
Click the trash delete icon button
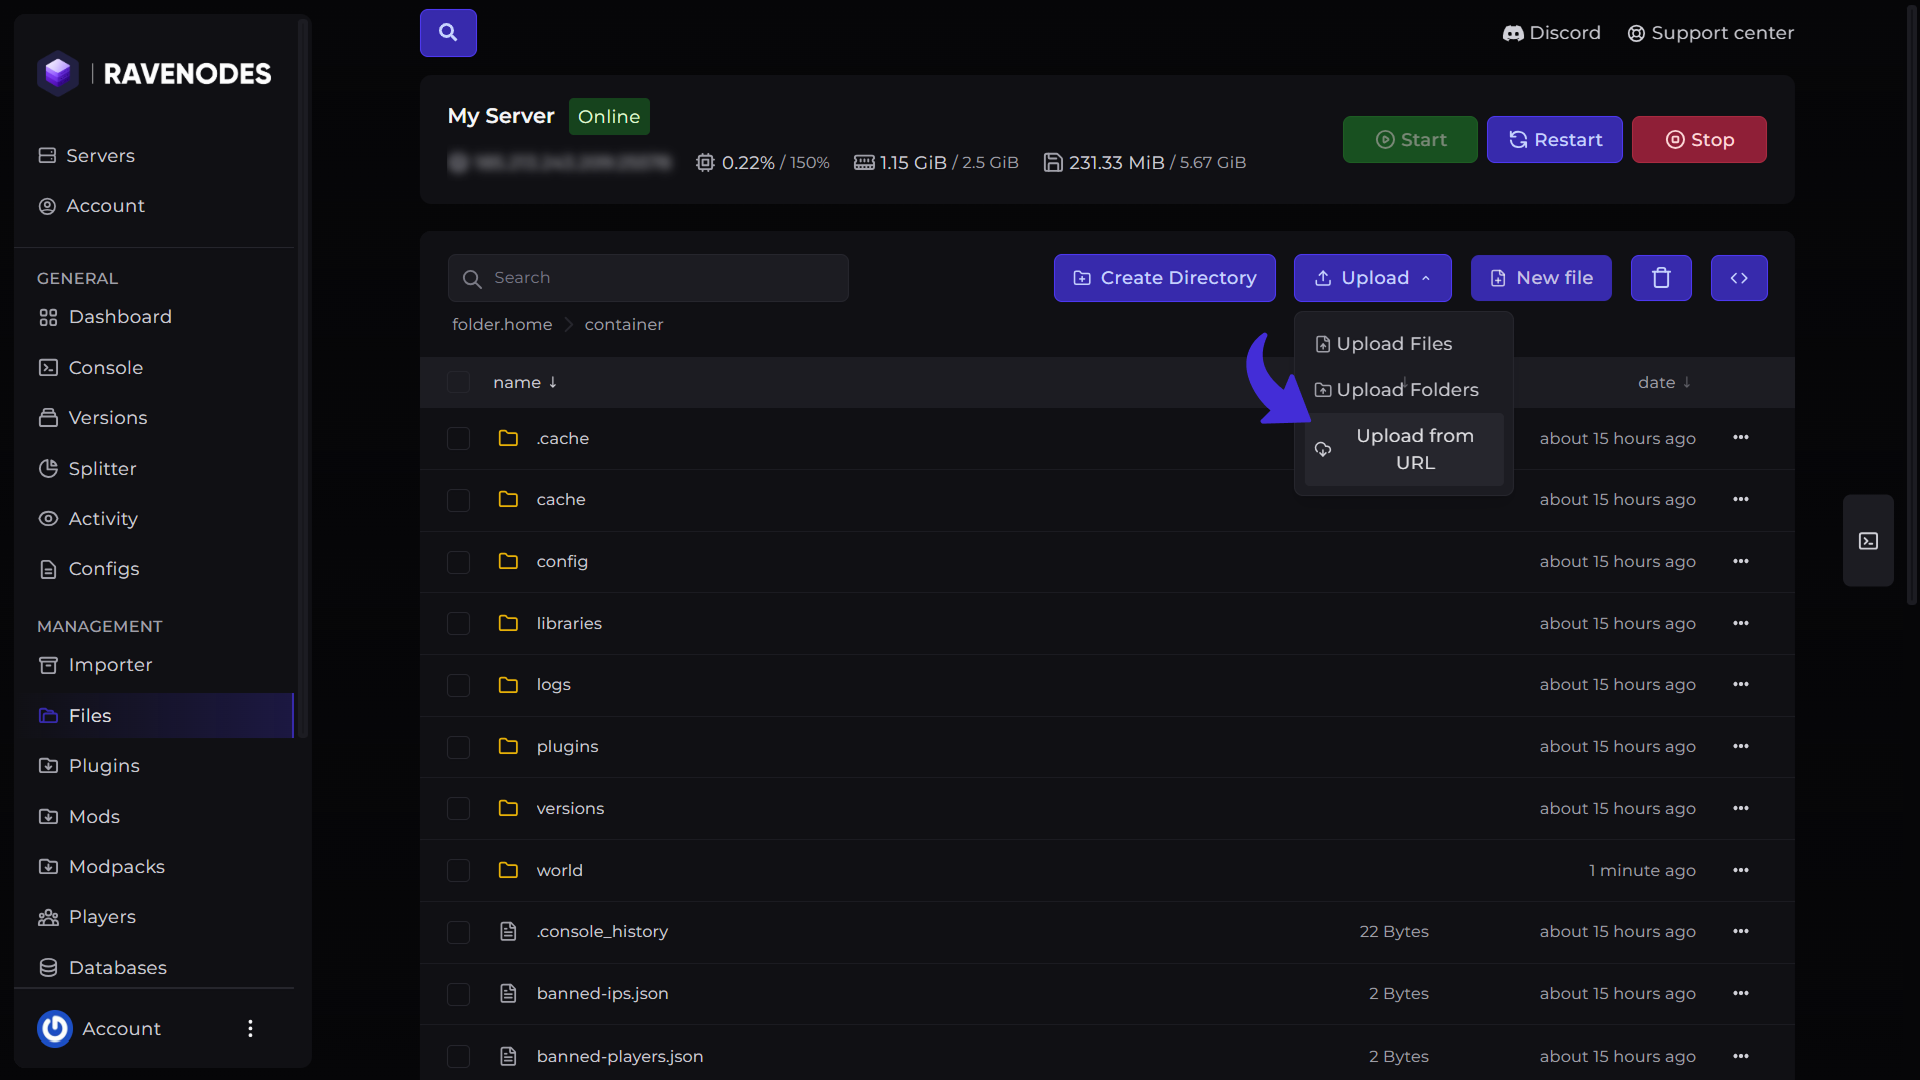tap(1661, 278)
